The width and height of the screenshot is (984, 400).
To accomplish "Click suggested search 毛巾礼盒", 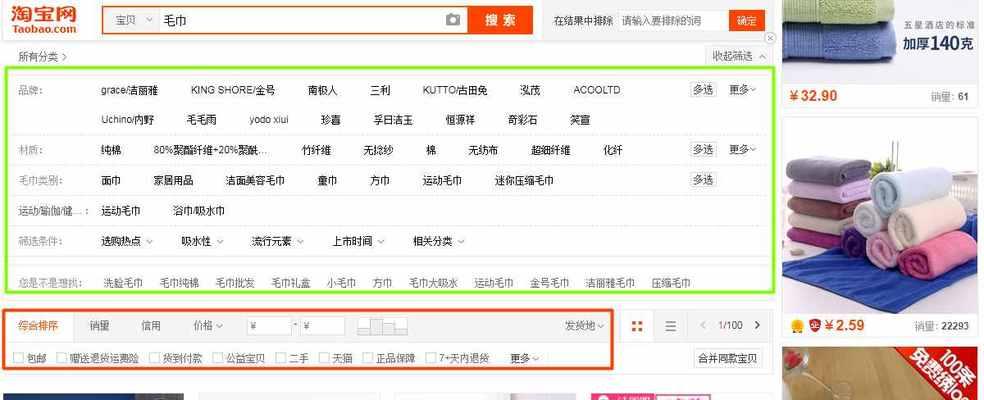I will (x=291, y=283).
